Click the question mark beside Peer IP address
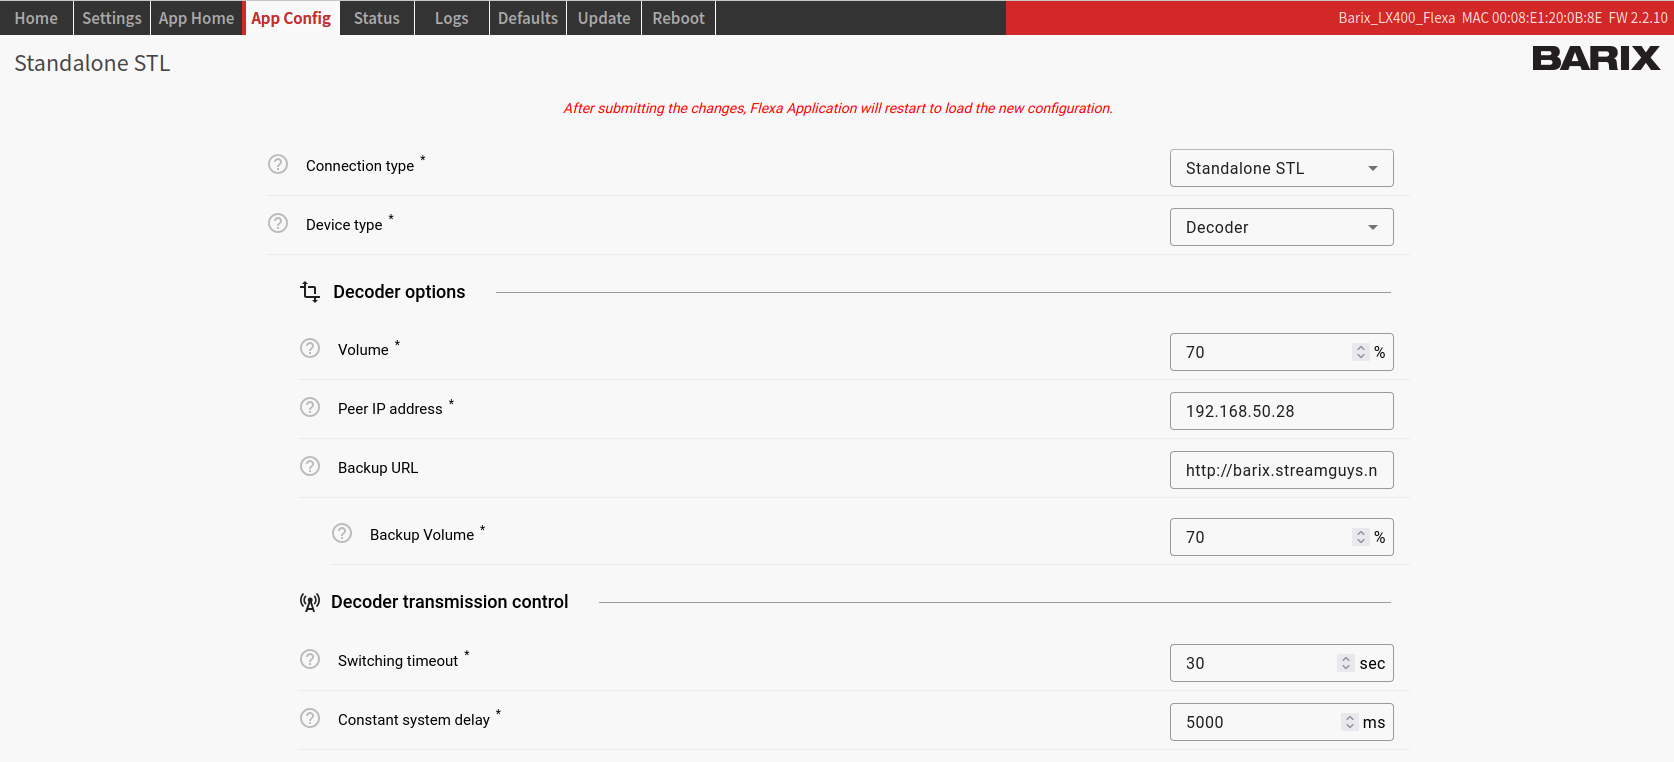Image resolution: width=1674 pixels, height=762 pixels. click(310, 407)
